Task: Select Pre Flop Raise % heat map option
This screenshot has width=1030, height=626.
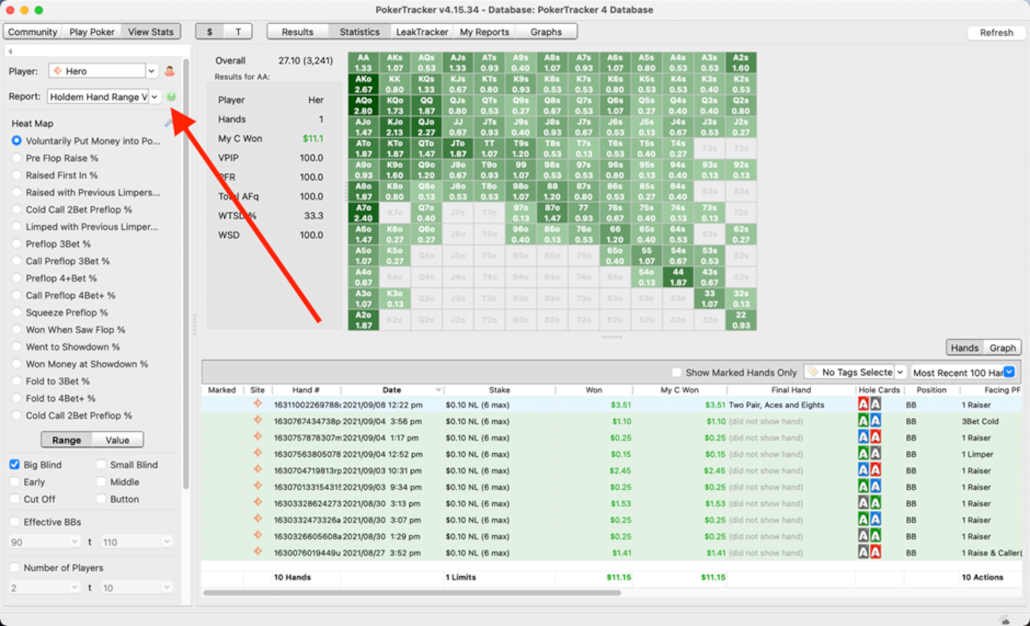Action: click(16, 158)
